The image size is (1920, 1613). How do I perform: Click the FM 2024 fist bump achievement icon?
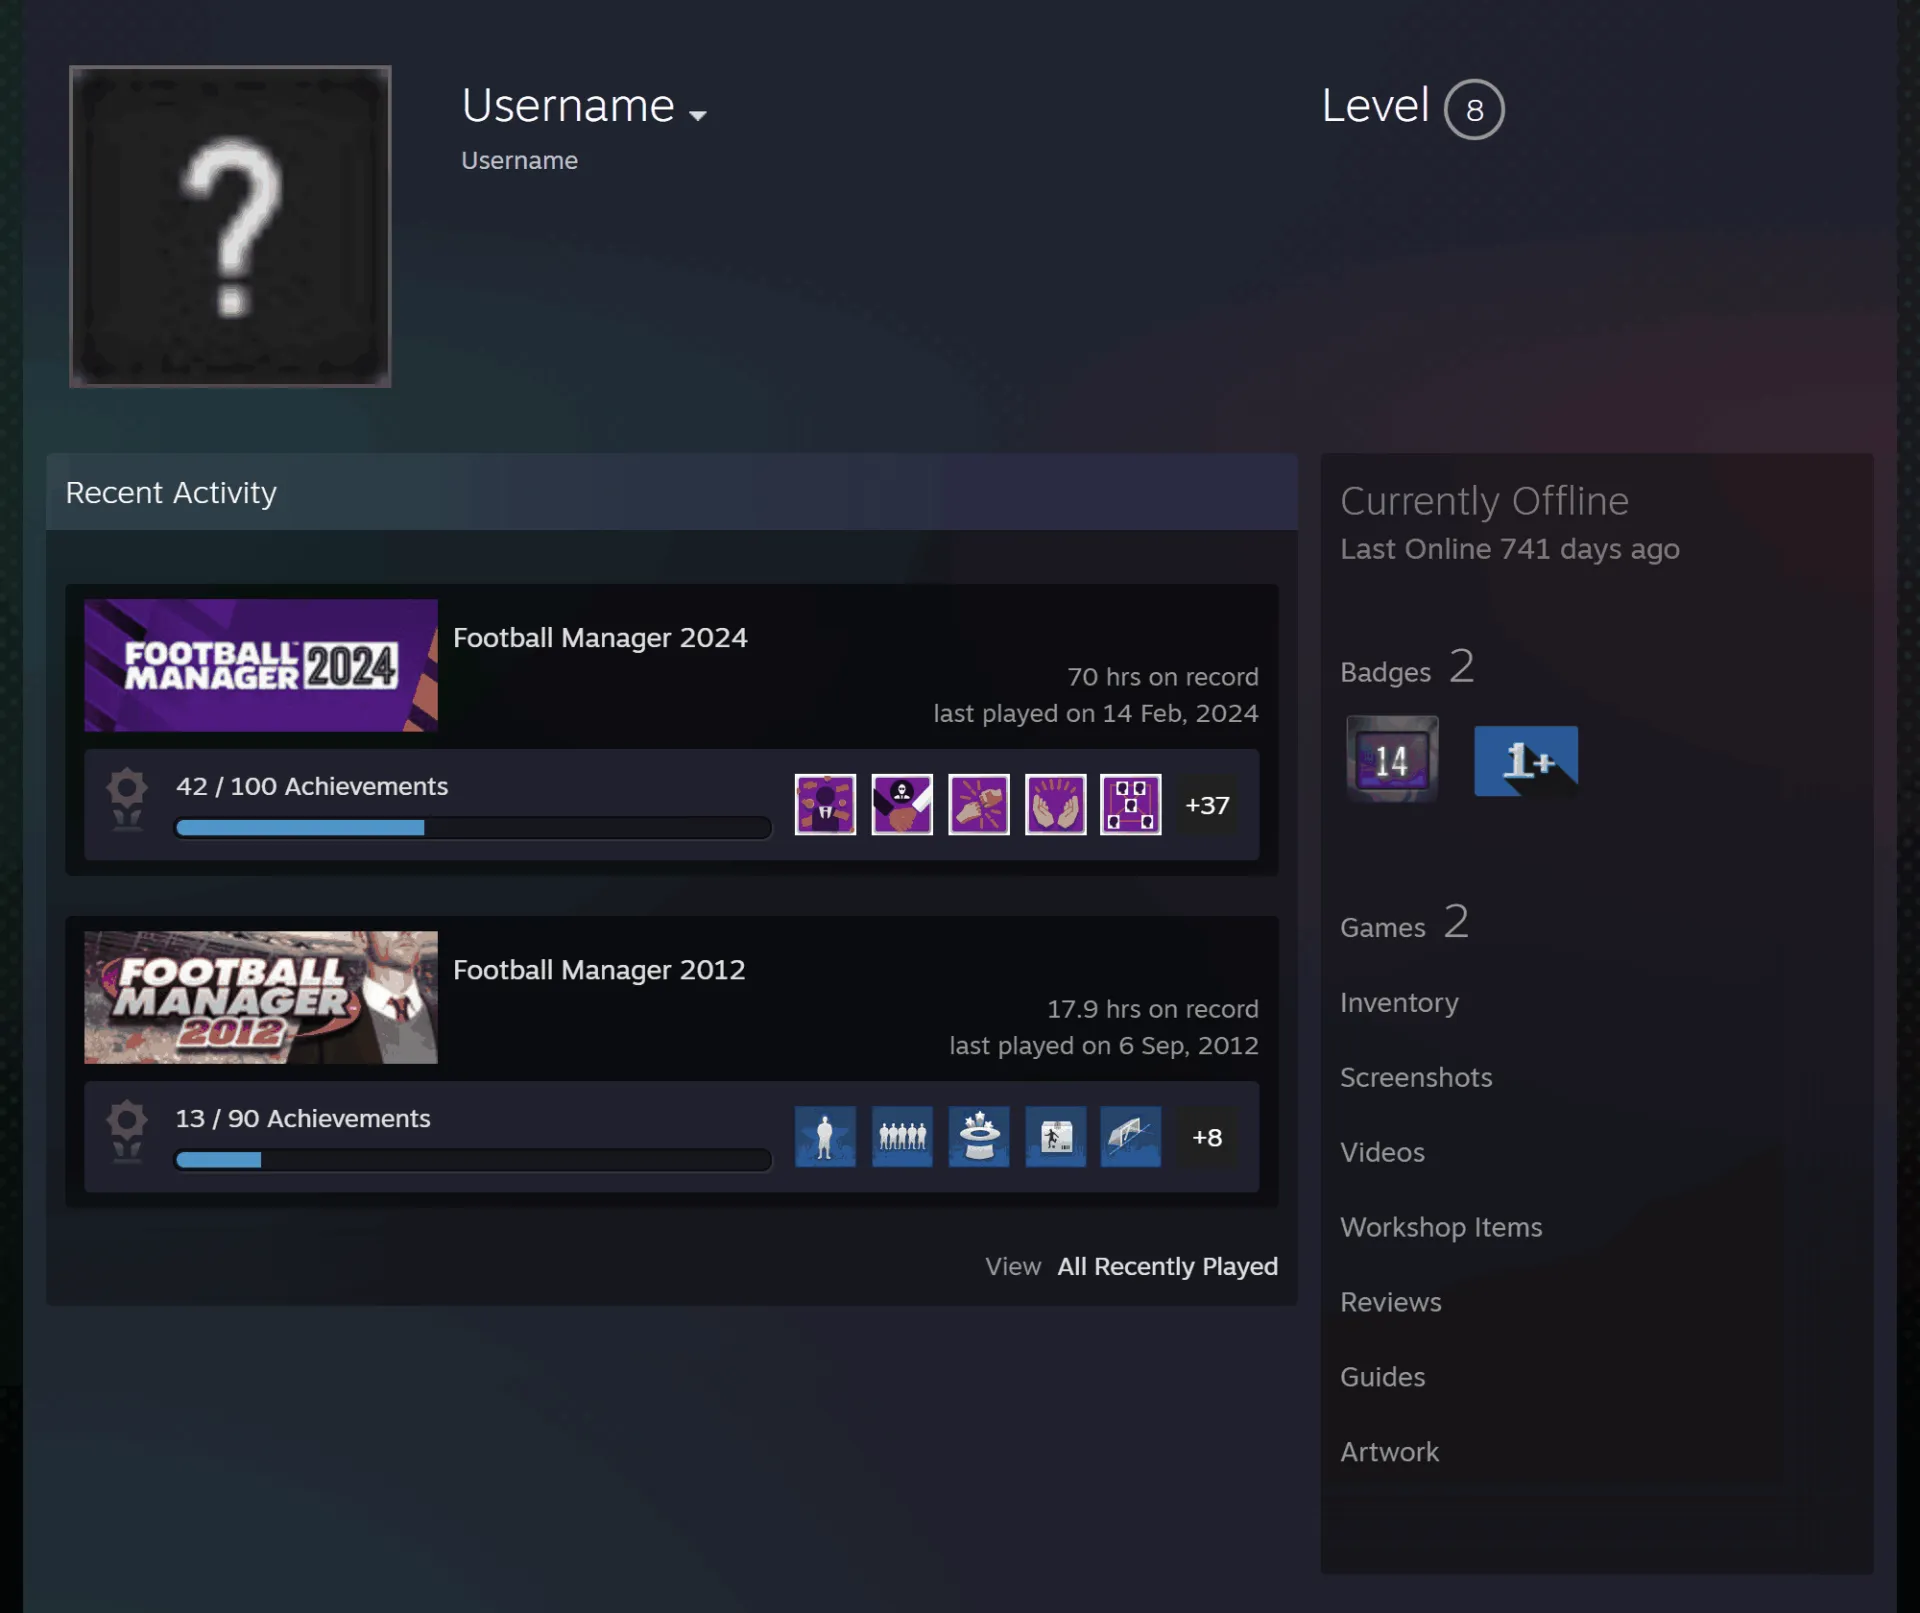(x=979, y=804)
